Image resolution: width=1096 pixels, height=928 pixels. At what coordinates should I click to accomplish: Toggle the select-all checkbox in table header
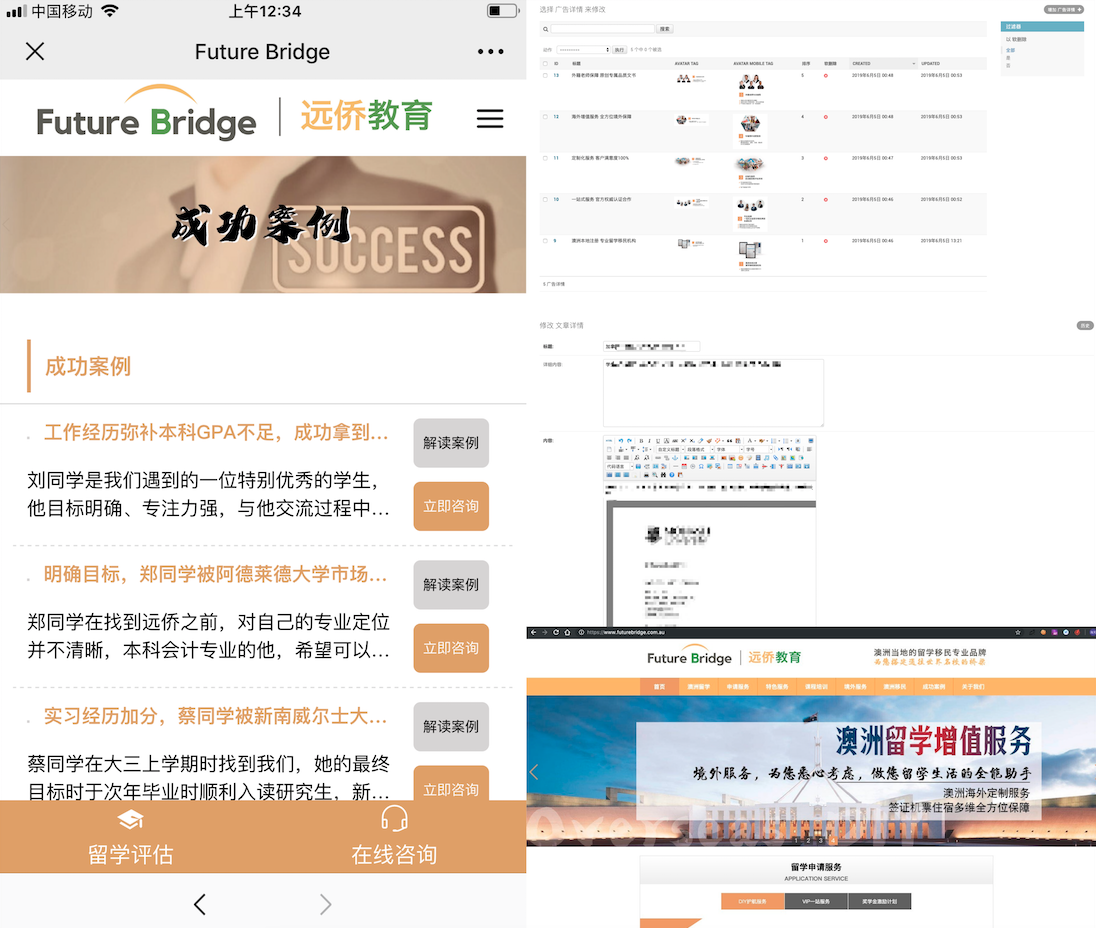545,63
